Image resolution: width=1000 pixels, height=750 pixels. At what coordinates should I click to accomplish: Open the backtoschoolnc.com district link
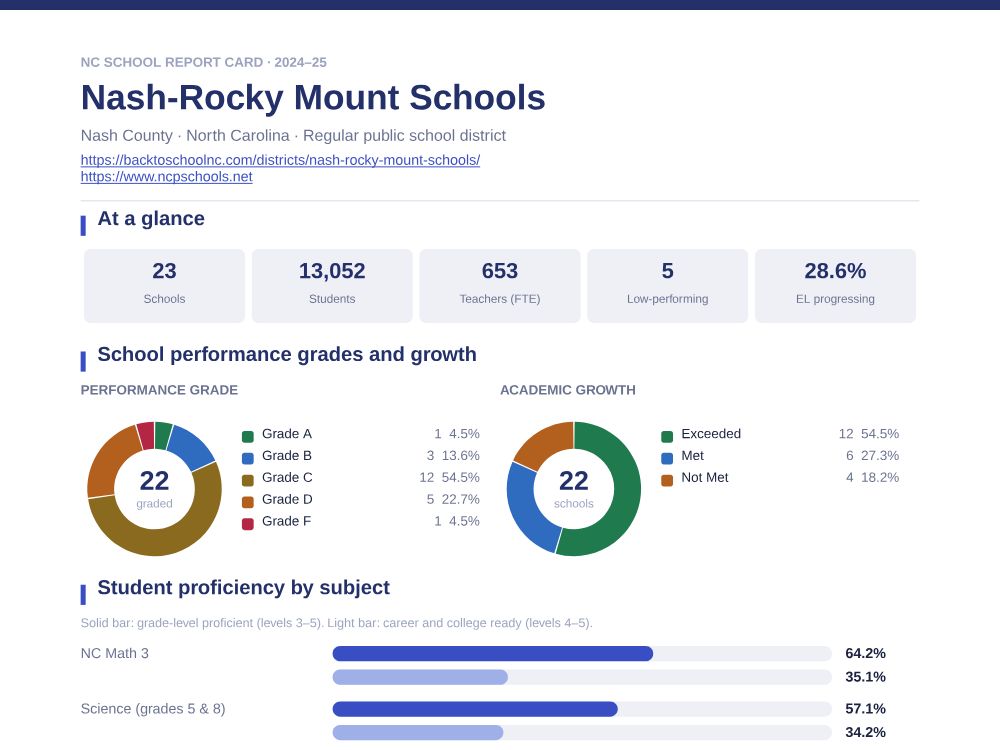click(280, 160)
